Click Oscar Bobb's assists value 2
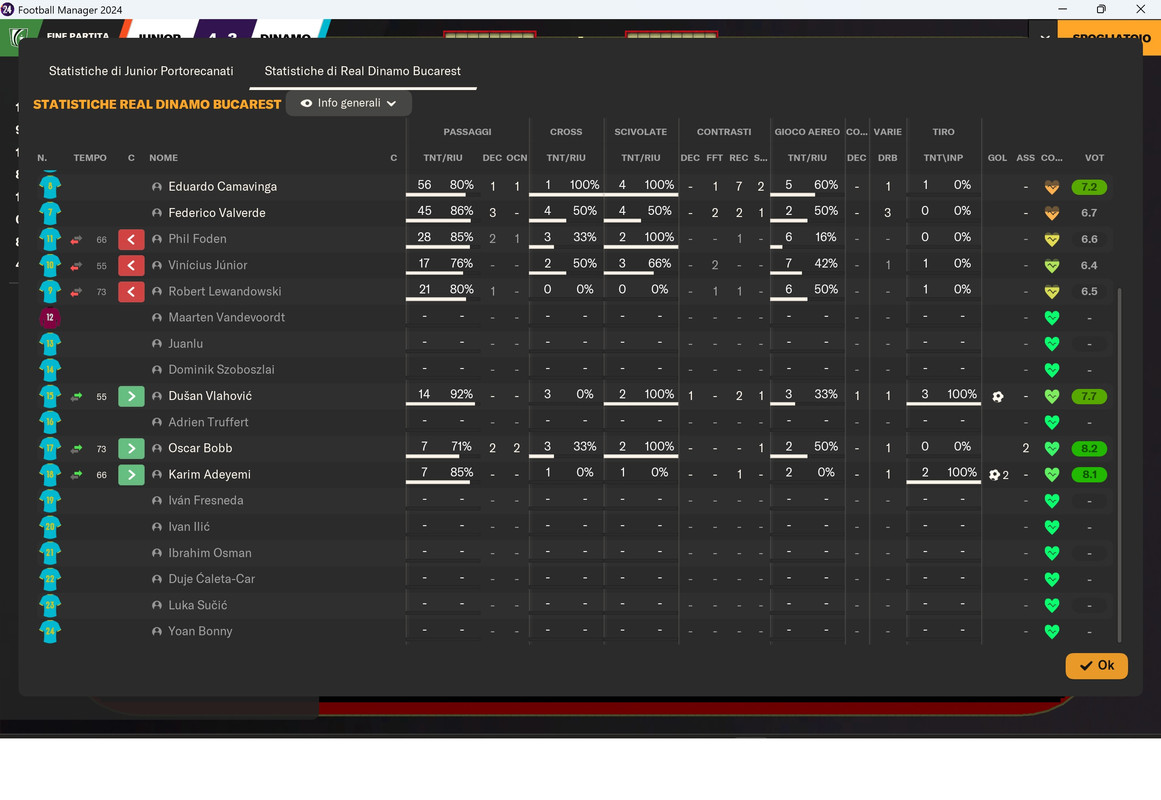Viewport: 1161px width, 800px height. [1026, 448]
